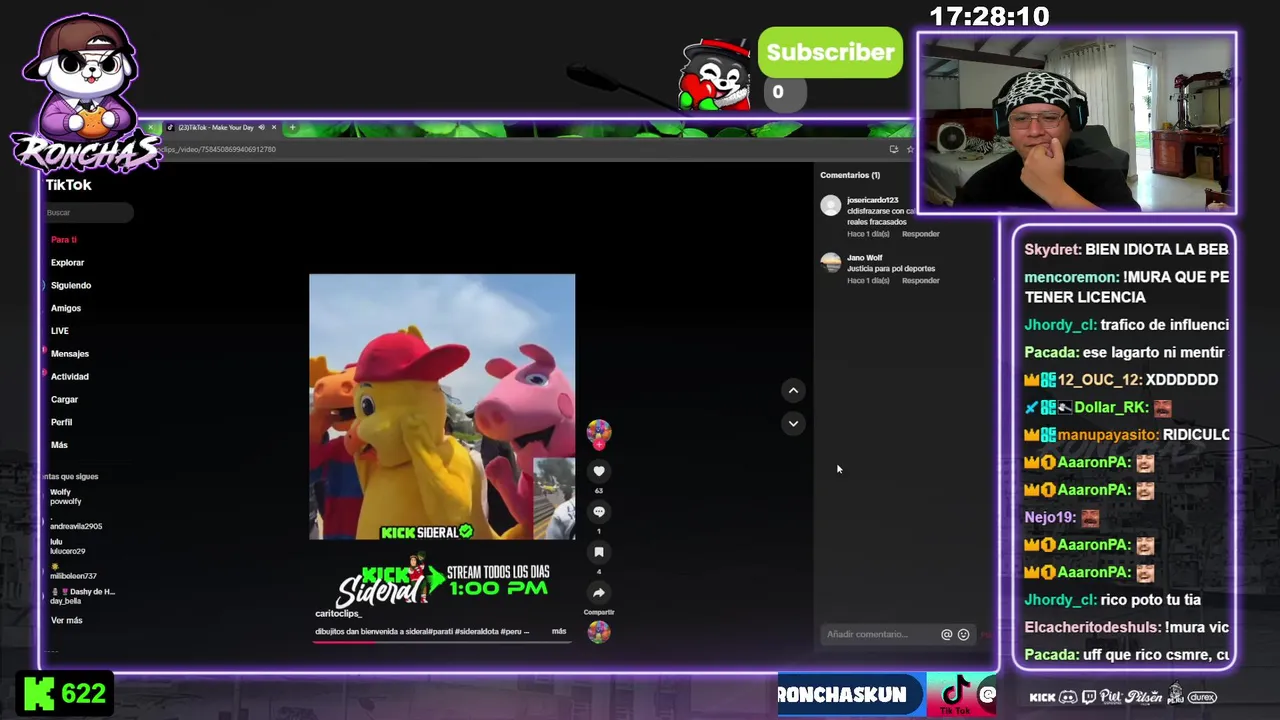
Task: Click the Comentarios (1) header
Action: click(850, 175)
